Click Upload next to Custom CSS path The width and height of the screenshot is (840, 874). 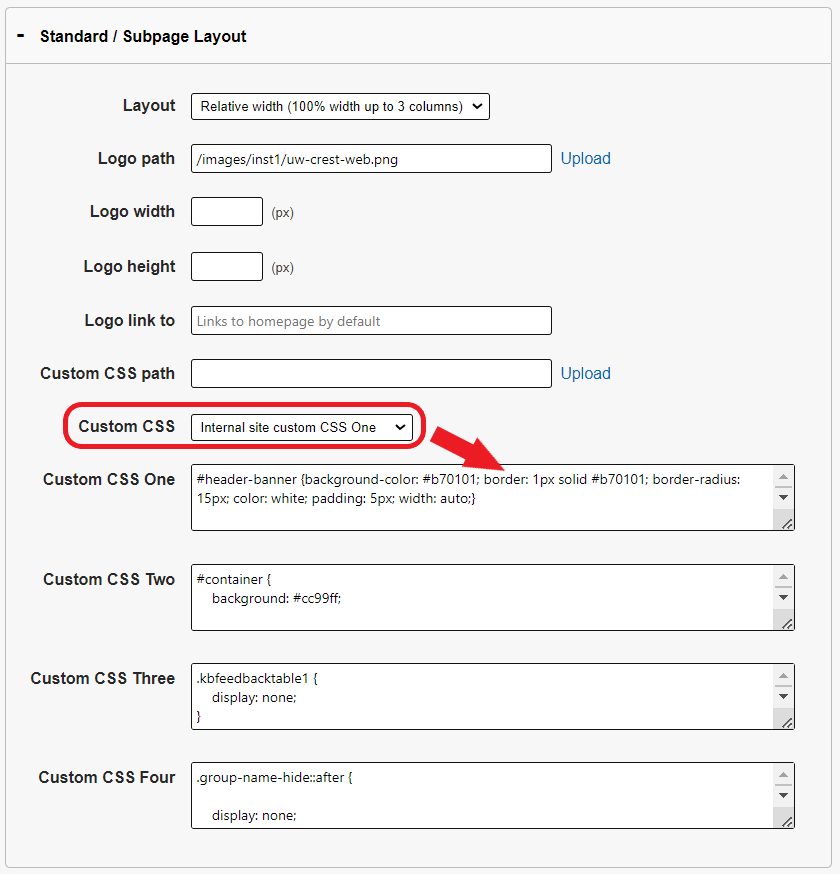(585, 373)
